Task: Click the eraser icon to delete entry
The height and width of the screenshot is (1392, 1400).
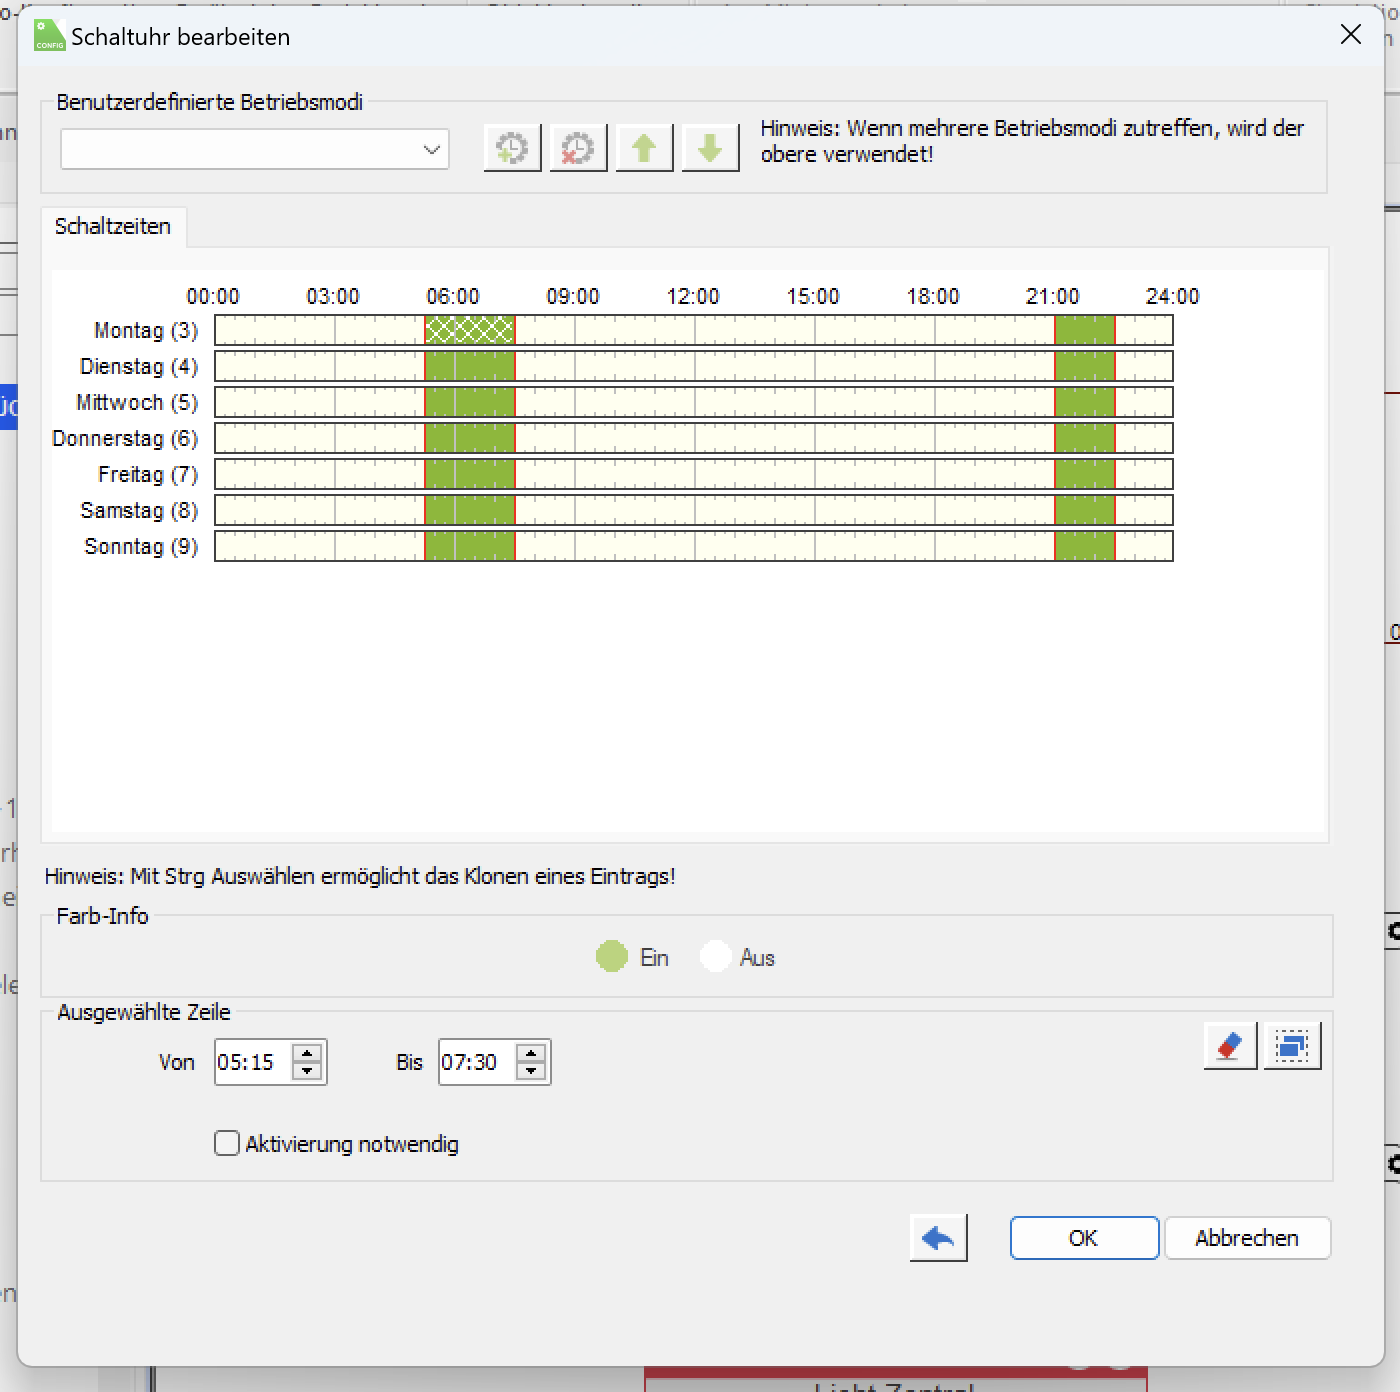Action: 1229,1046
